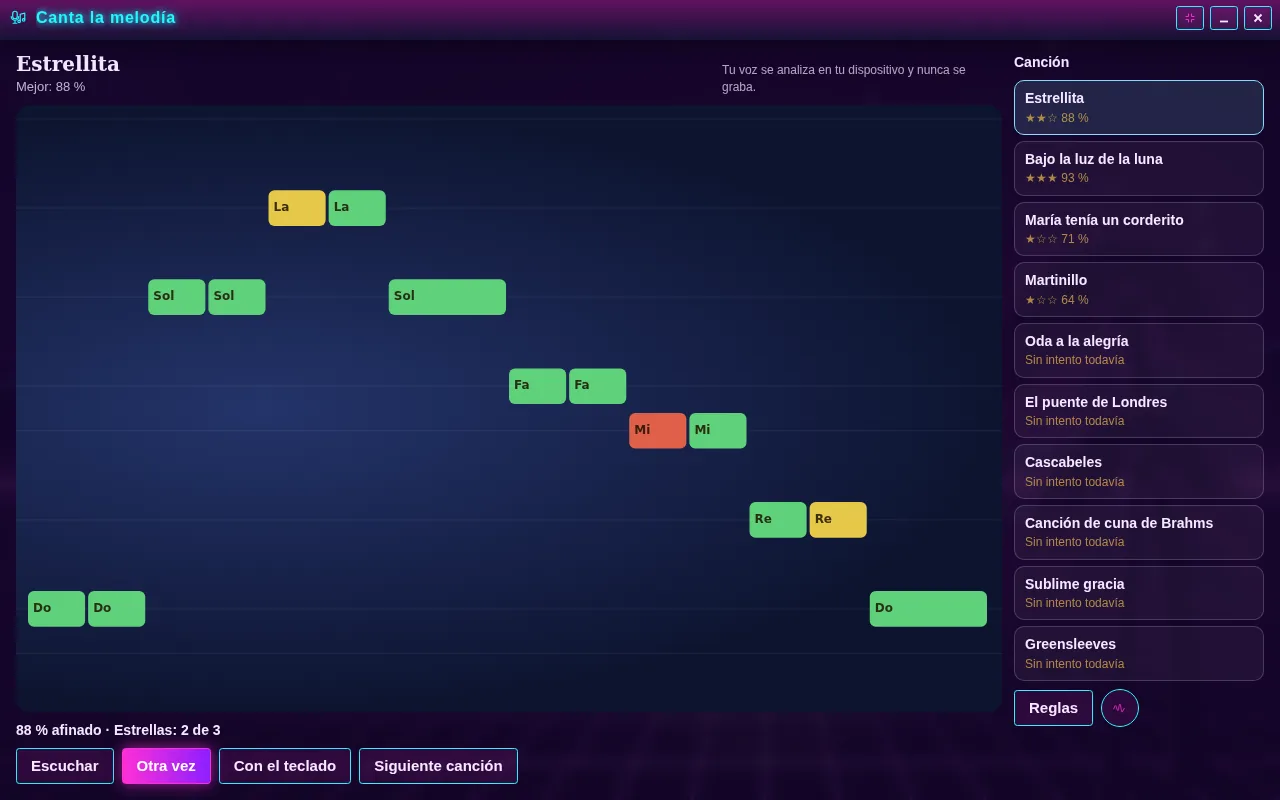Click the compact-view icon in title bar
The height and width of the screenshot is (800, 1280).
click(x=1190, y=18)
